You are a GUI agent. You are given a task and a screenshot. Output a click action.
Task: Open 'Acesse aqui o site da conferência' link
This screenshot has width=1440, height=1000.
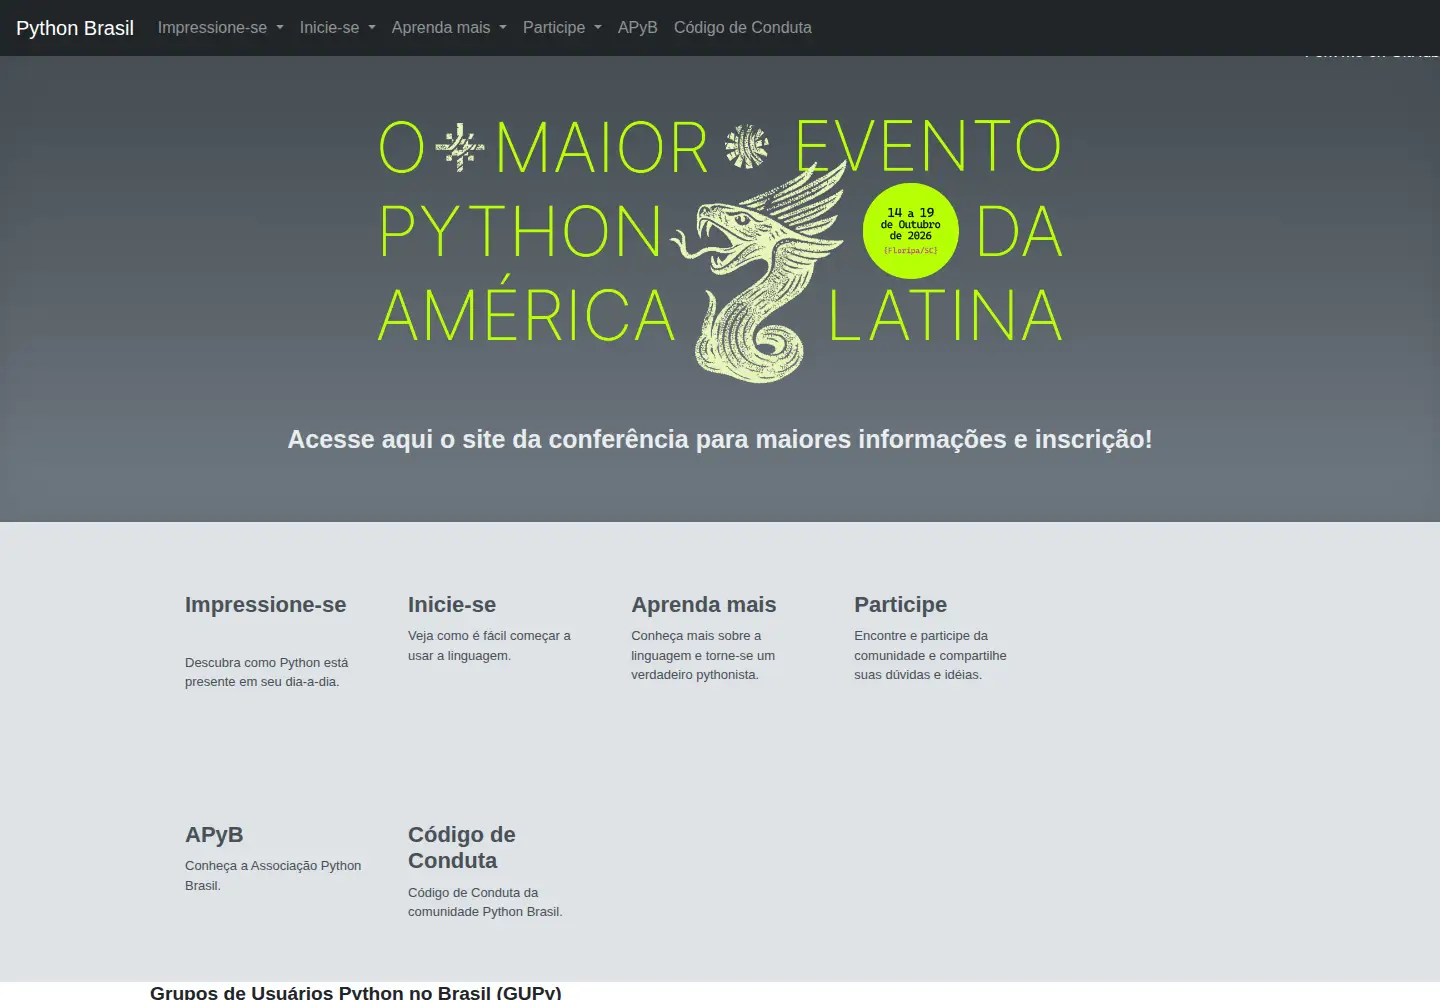click(x=720, y=439)
